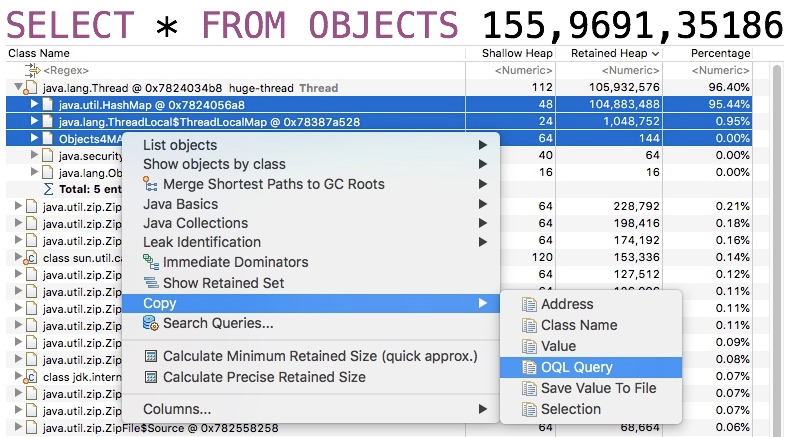
Task: Click the Calculate Minimum Retained Size icon
Action: point(150,356)
